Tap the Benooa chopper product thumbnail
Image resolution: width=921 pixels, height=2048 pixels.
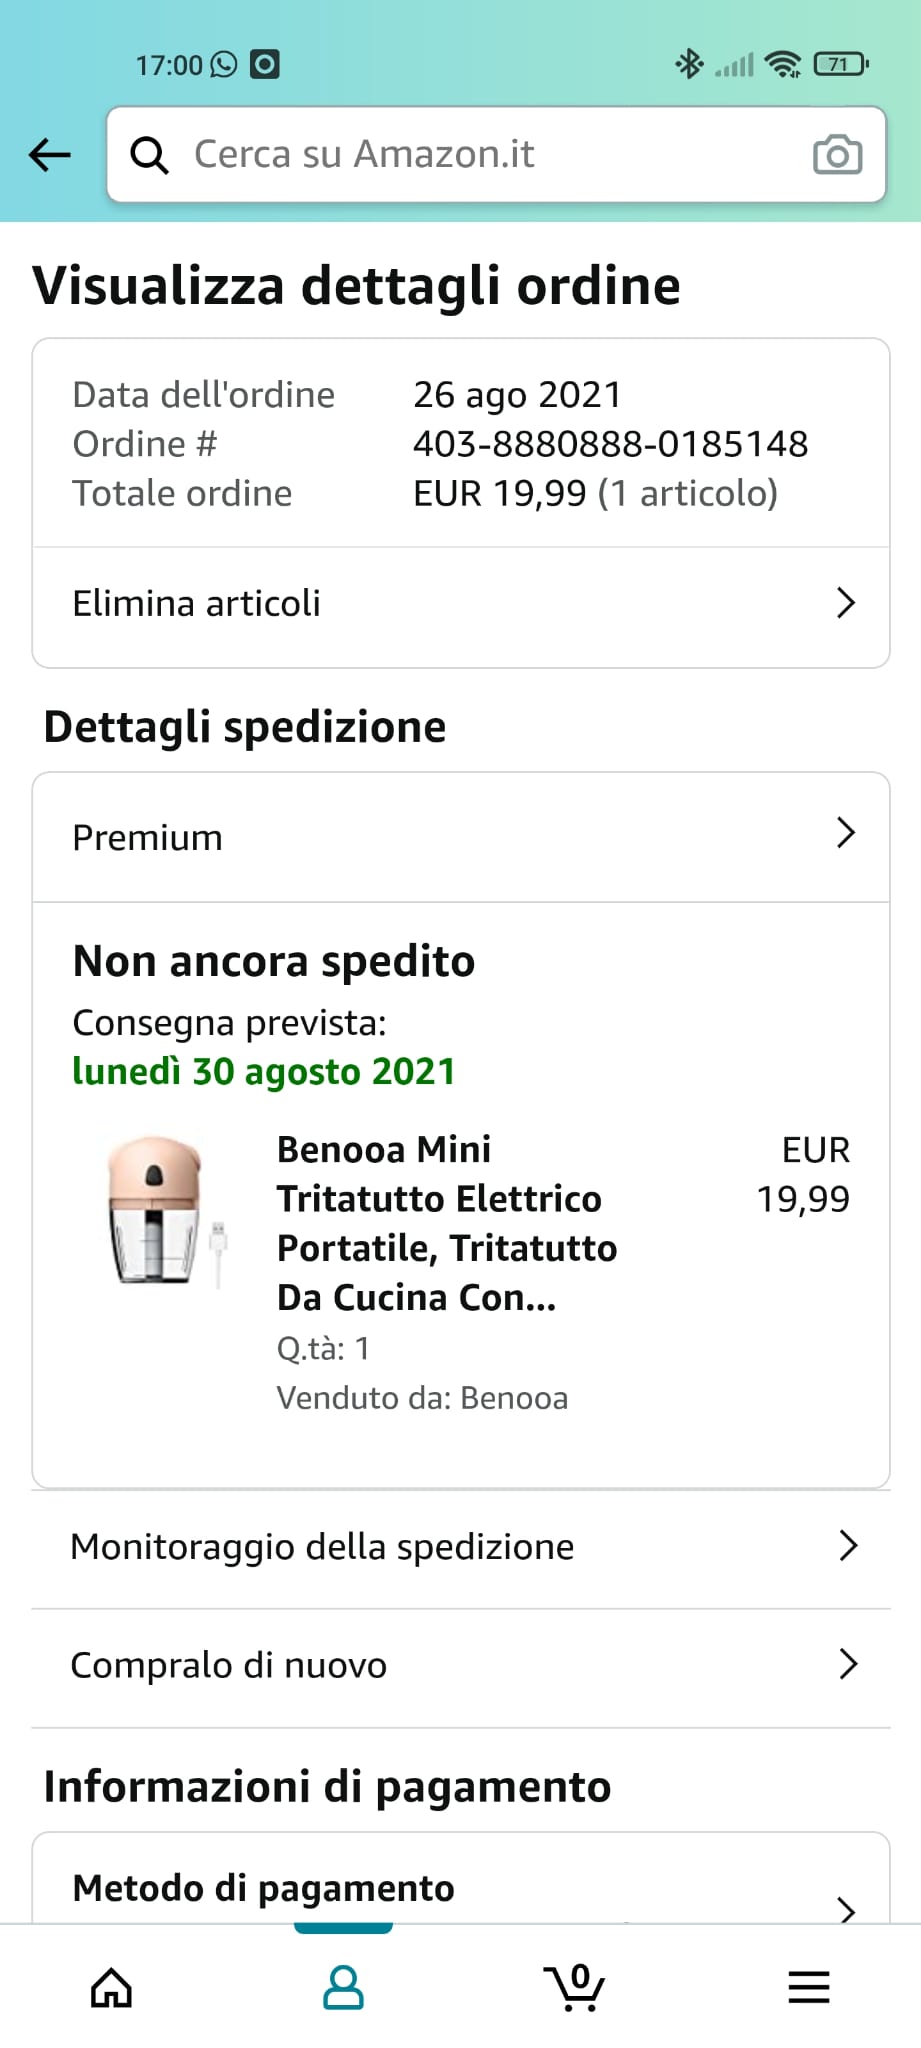pyautogui.click(x=163, y=1211)
